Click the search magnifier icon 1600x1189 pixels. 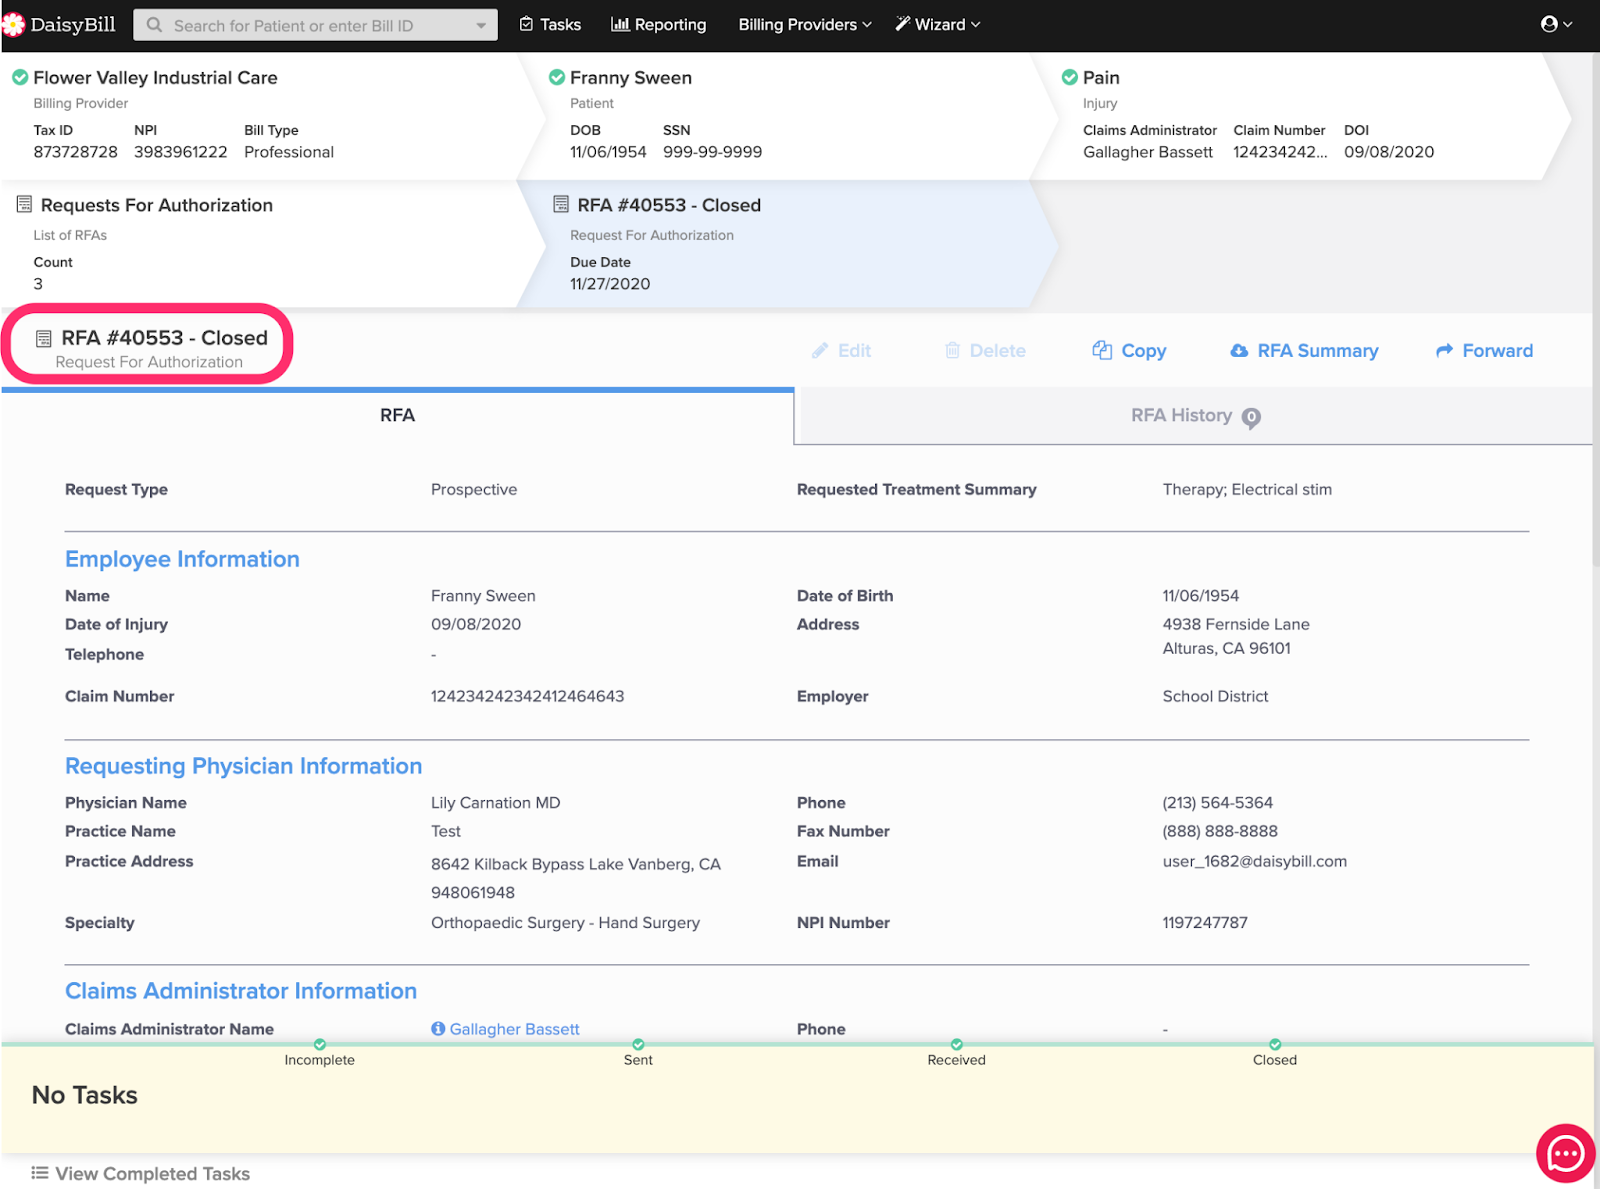tap(154, 25)
